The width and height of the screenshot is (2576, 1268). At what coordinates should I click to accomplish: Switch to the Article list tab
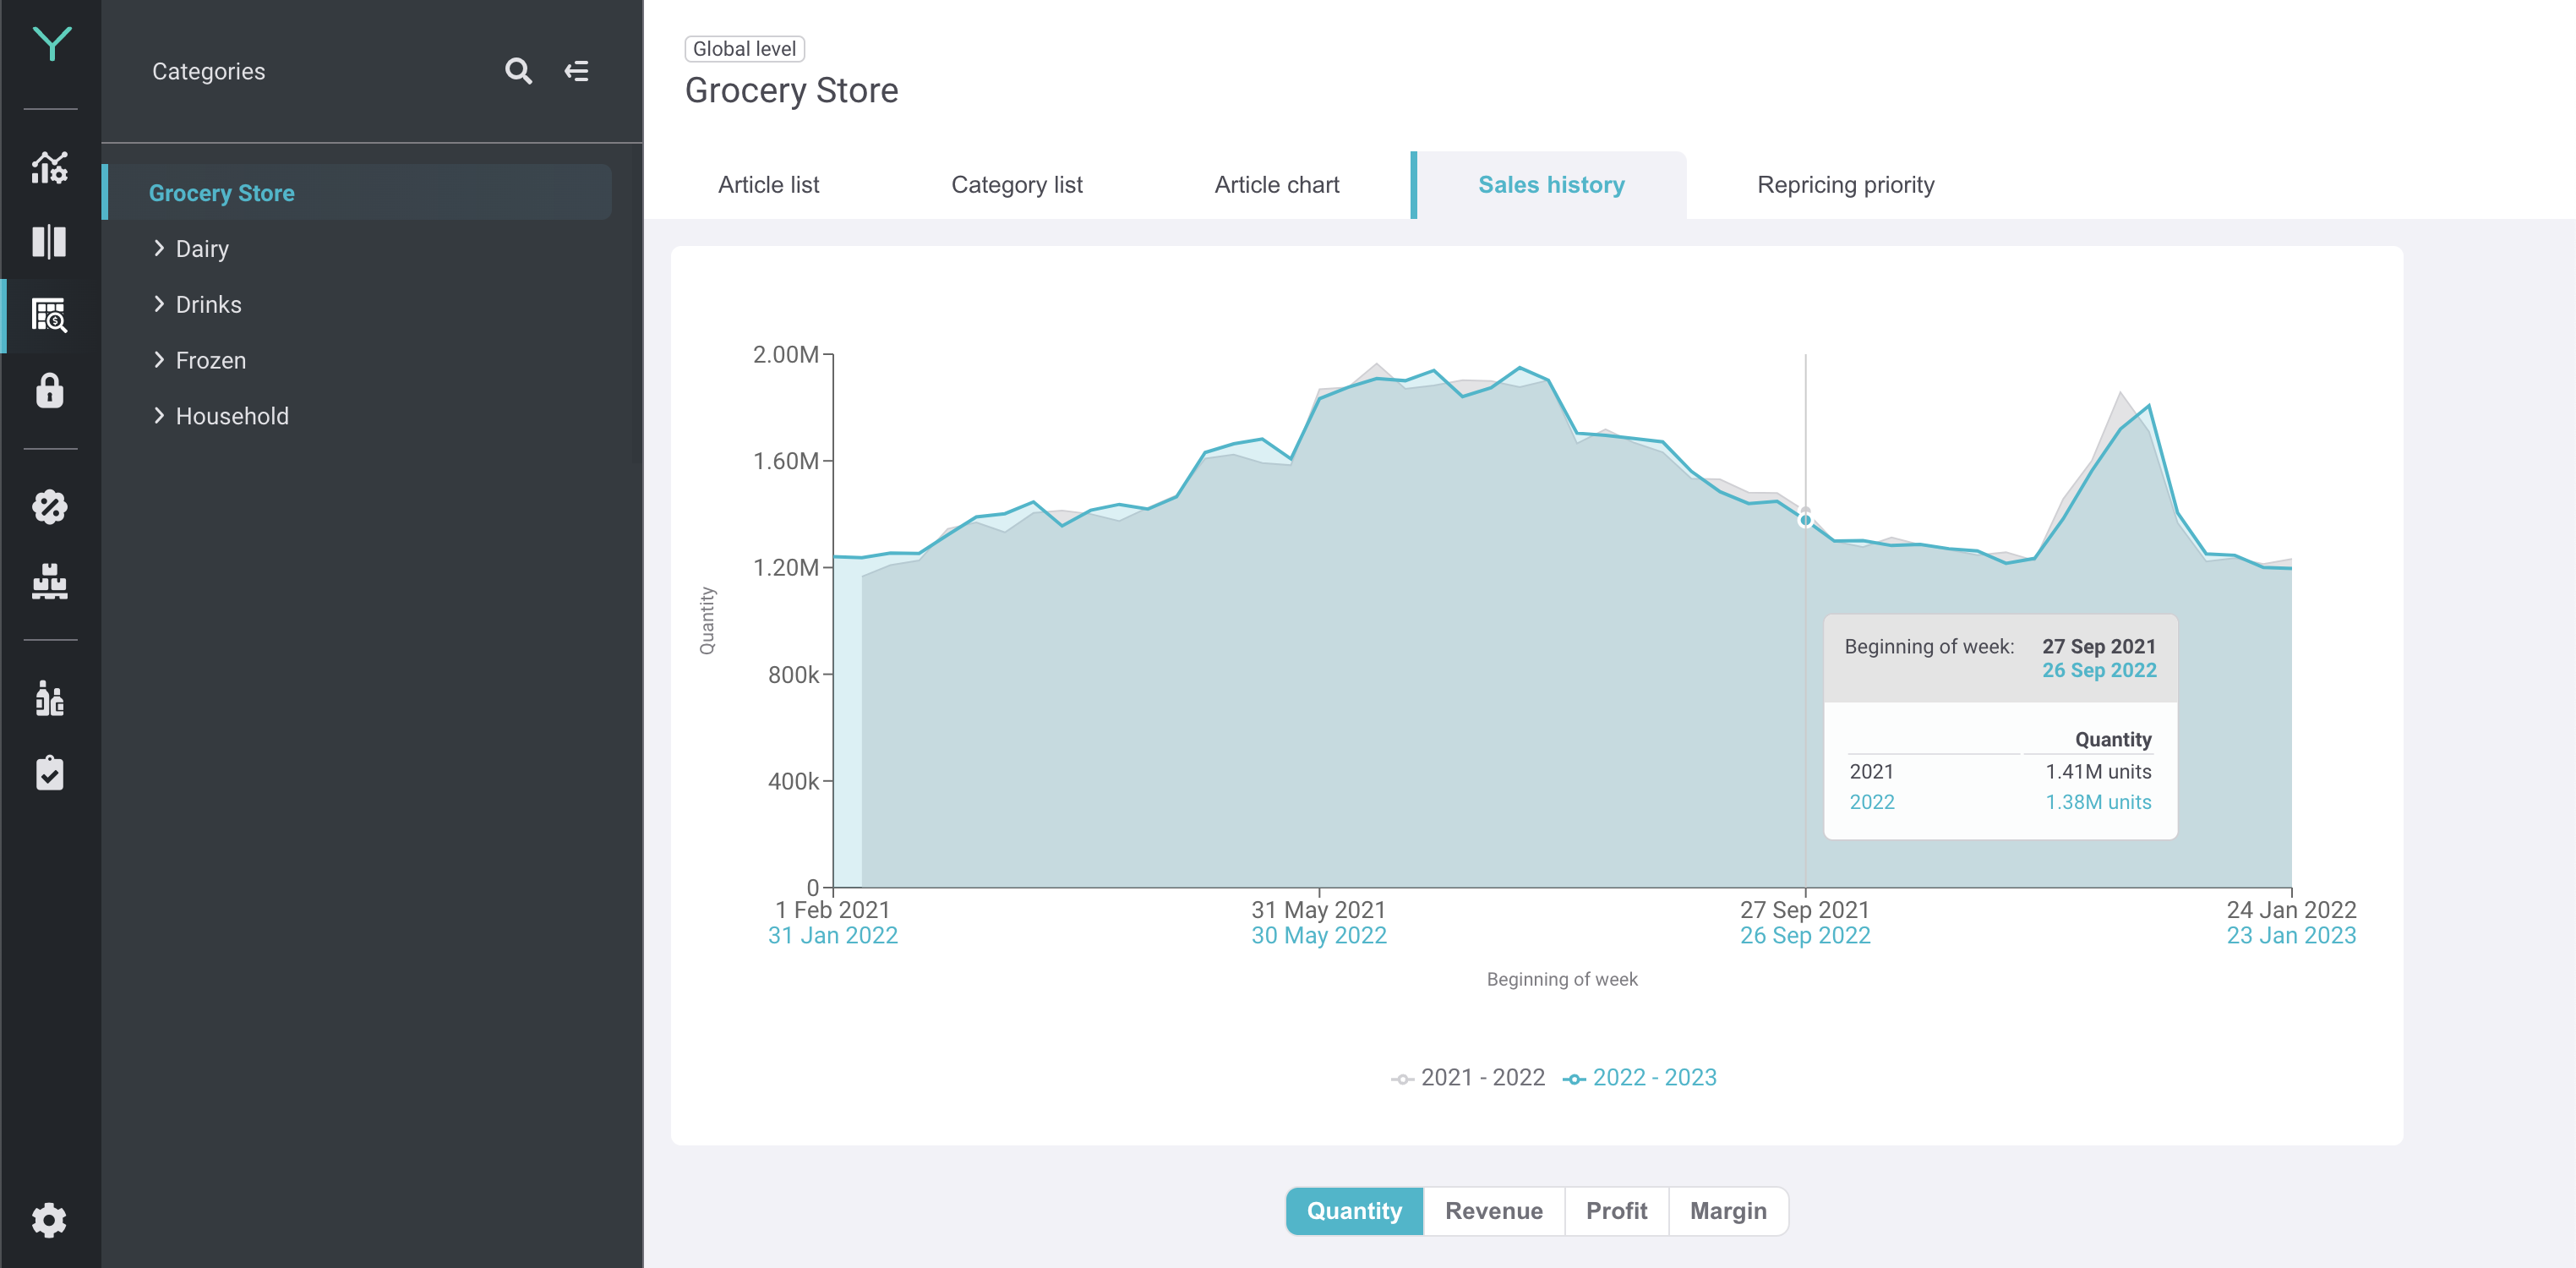(768, 185)
